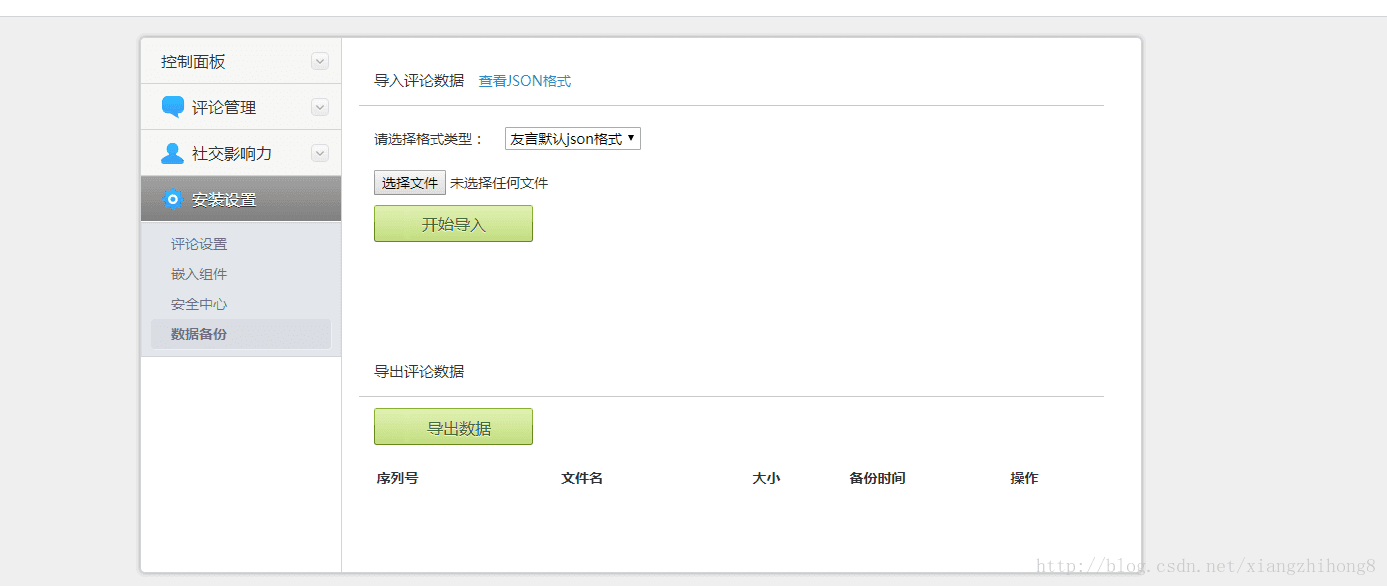1387x586 pixels.
Task: Open the 评论管理 menu section
Action: pos(241,107)
